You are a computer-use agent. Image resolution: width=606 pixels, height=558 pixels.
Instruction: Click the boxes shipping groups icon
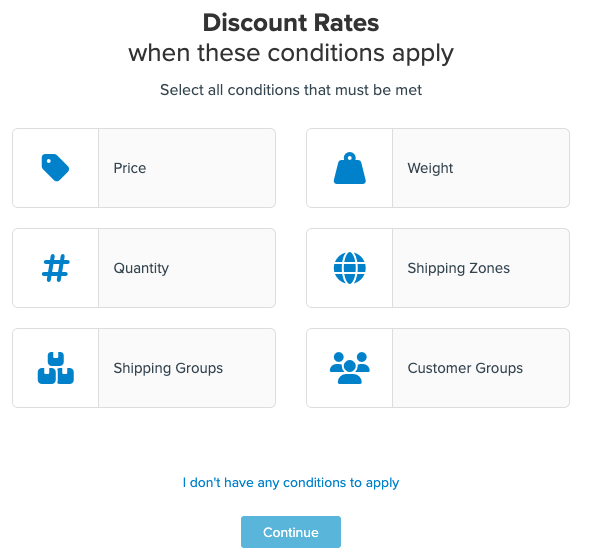pos(55,368)
